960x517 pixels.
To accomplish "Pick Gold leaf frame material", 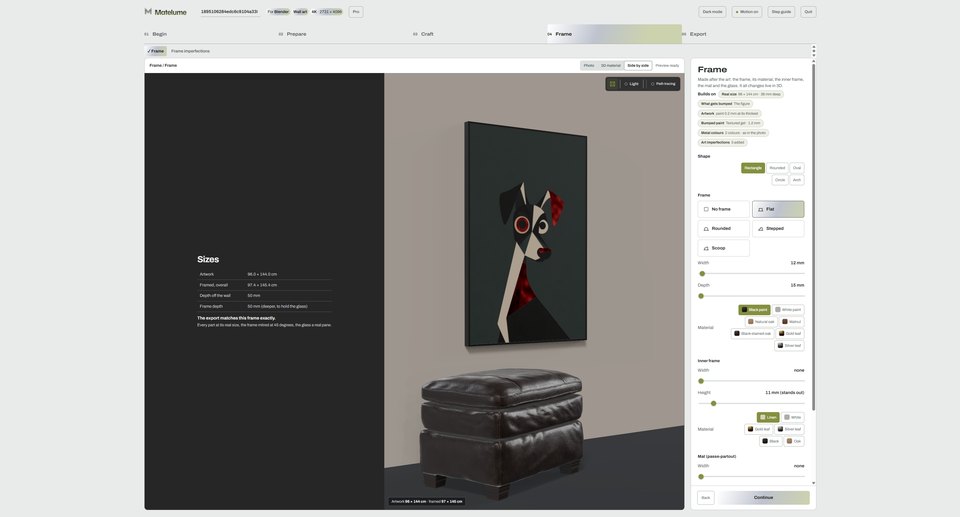I will click(x=790, y=334).
